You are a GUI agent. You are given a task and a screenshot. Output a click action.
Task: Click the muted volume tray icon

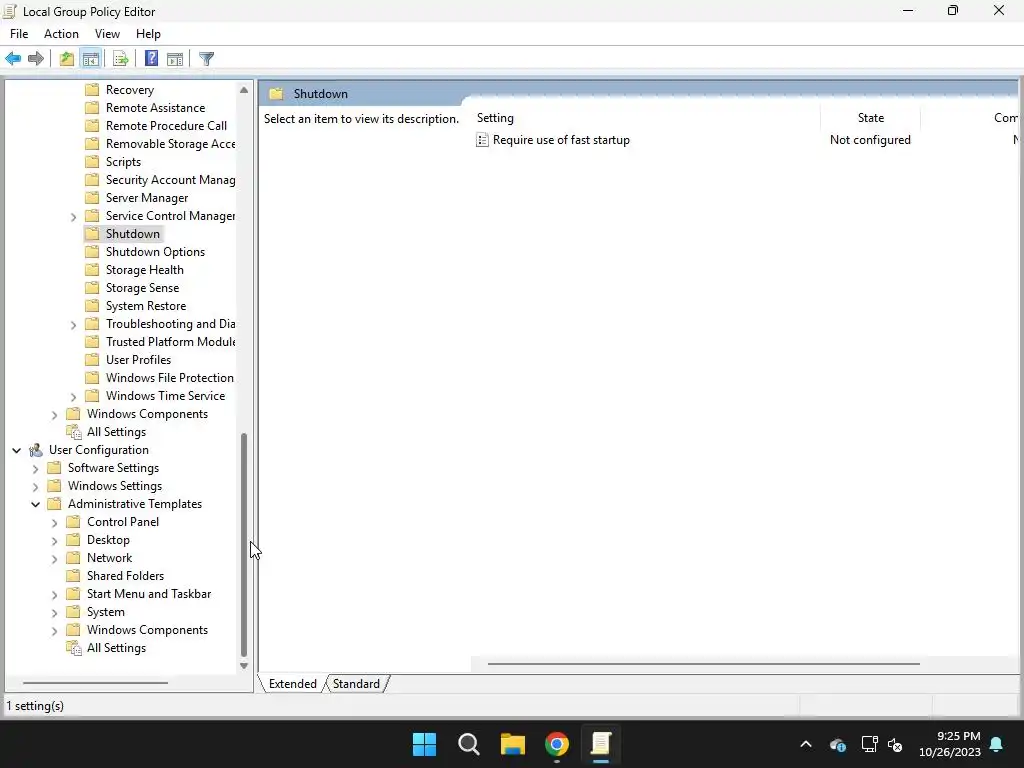tap(895, 744)
